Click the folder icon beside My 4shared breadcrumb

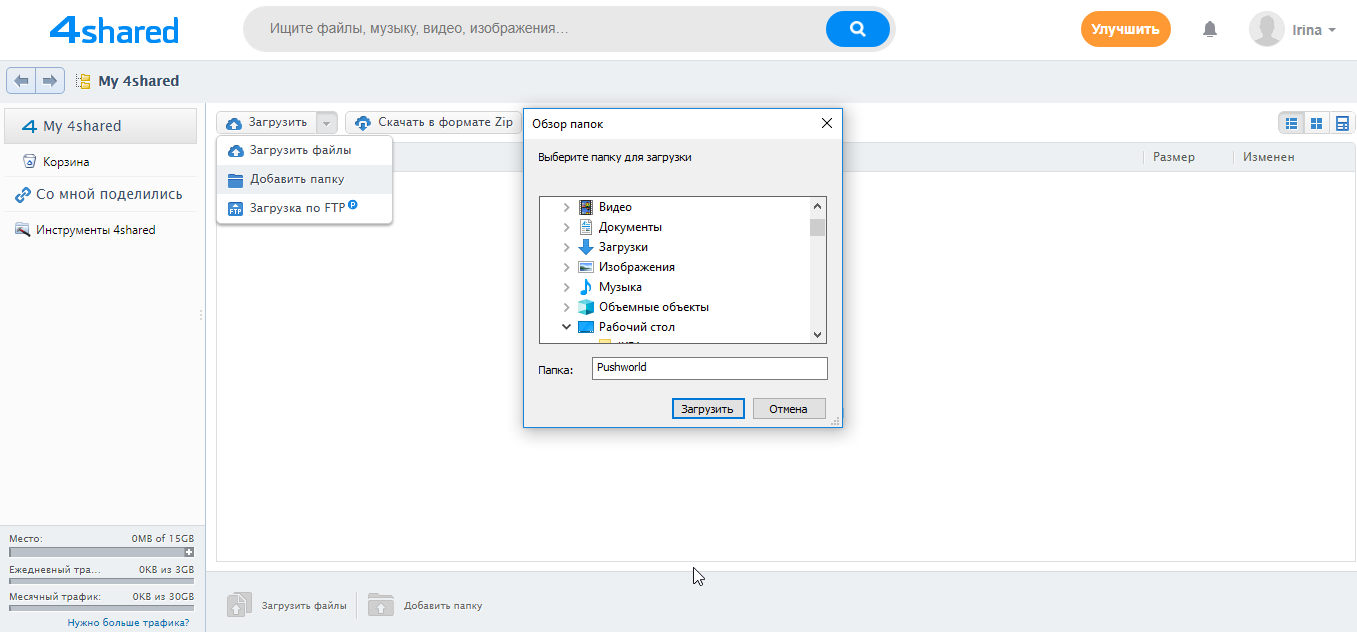[x=84, y=81]
